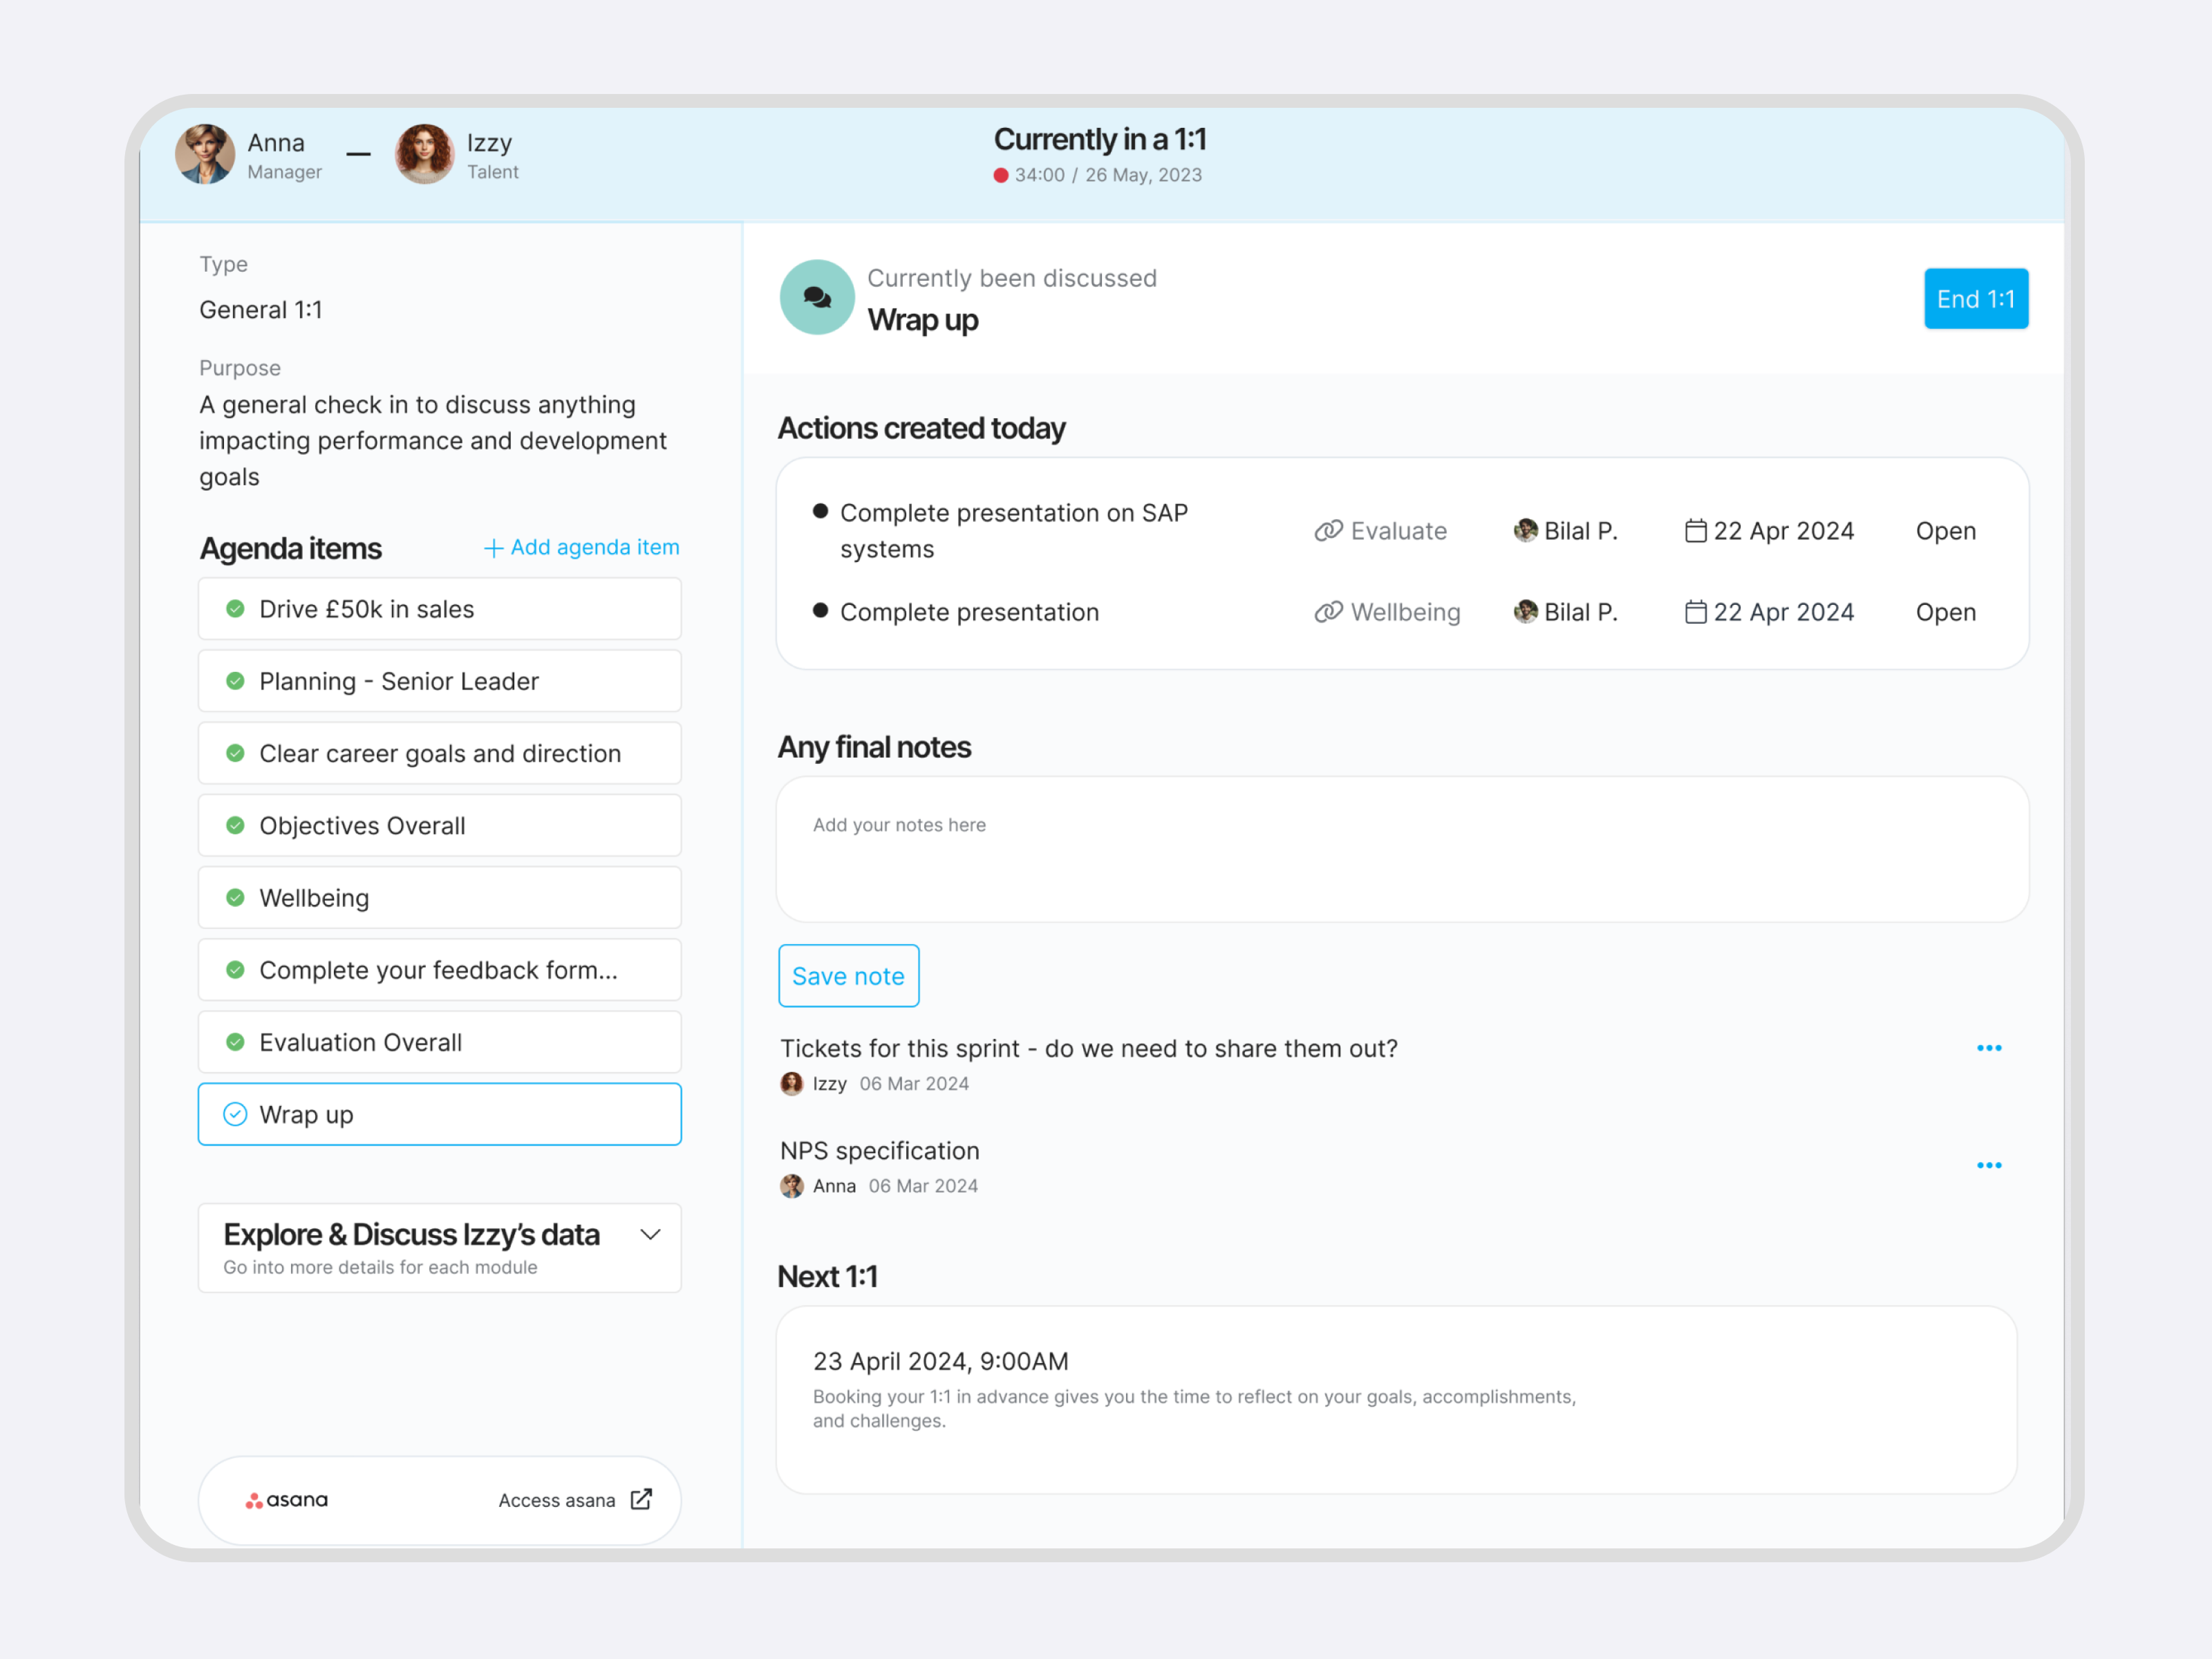Select the Objectives Overall agenda item
This screenshot has width=2212, height=1659.
pos(440,826)
